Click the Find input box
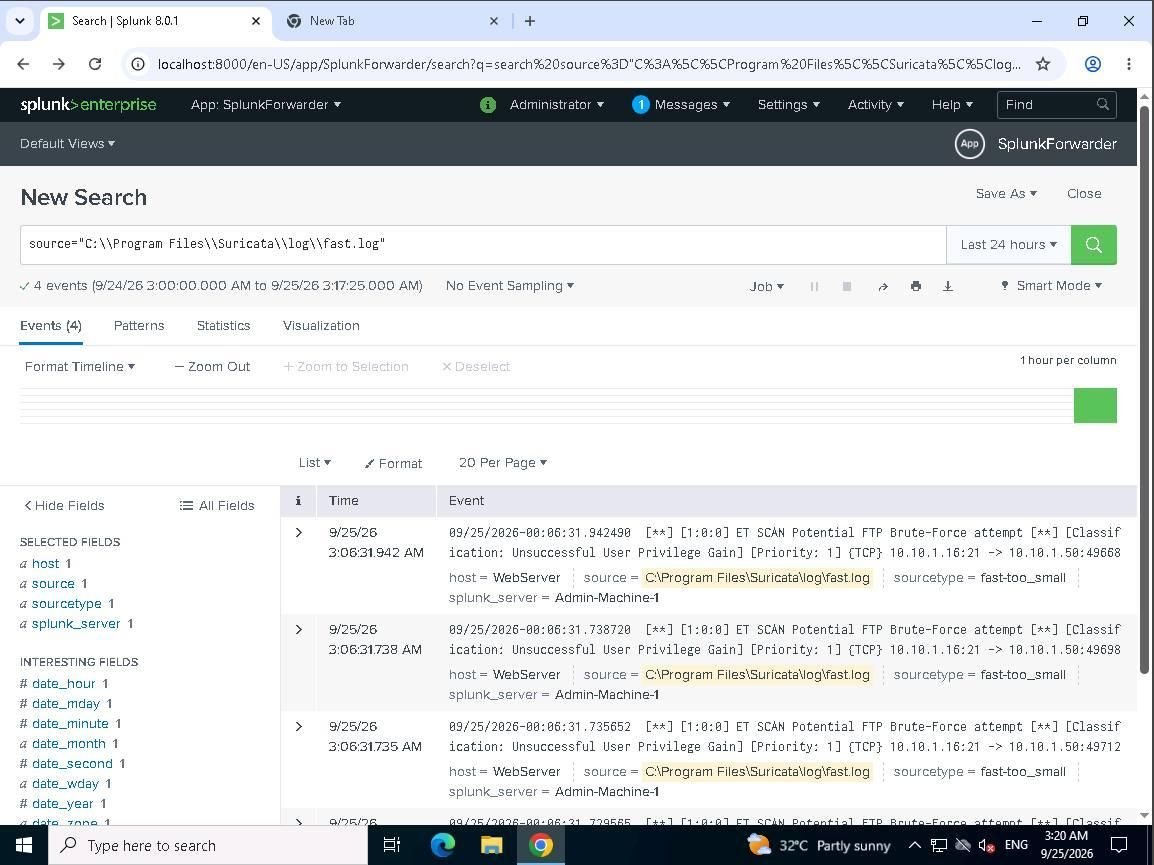 (x=1056, y=105)
